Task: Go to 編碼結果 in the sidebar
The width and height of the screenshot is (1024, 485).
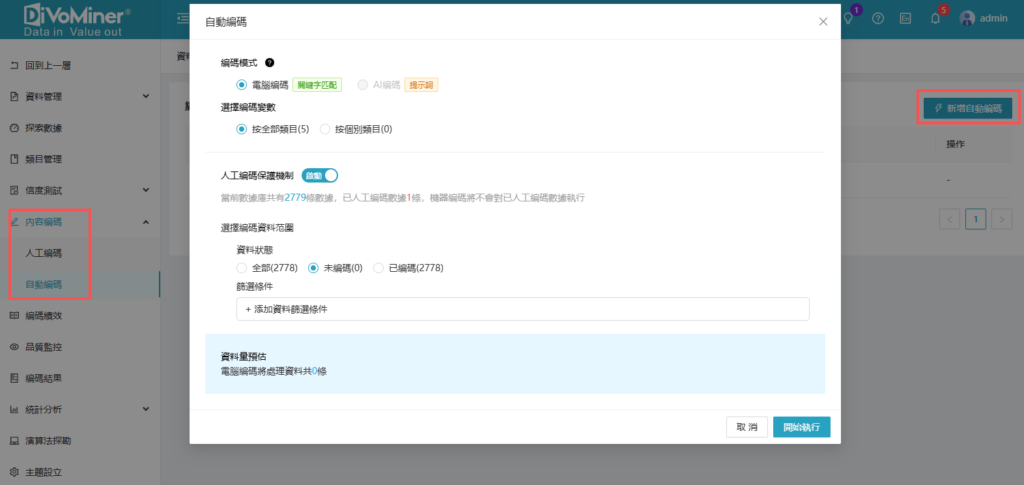Action: click(x=43, y=378)
